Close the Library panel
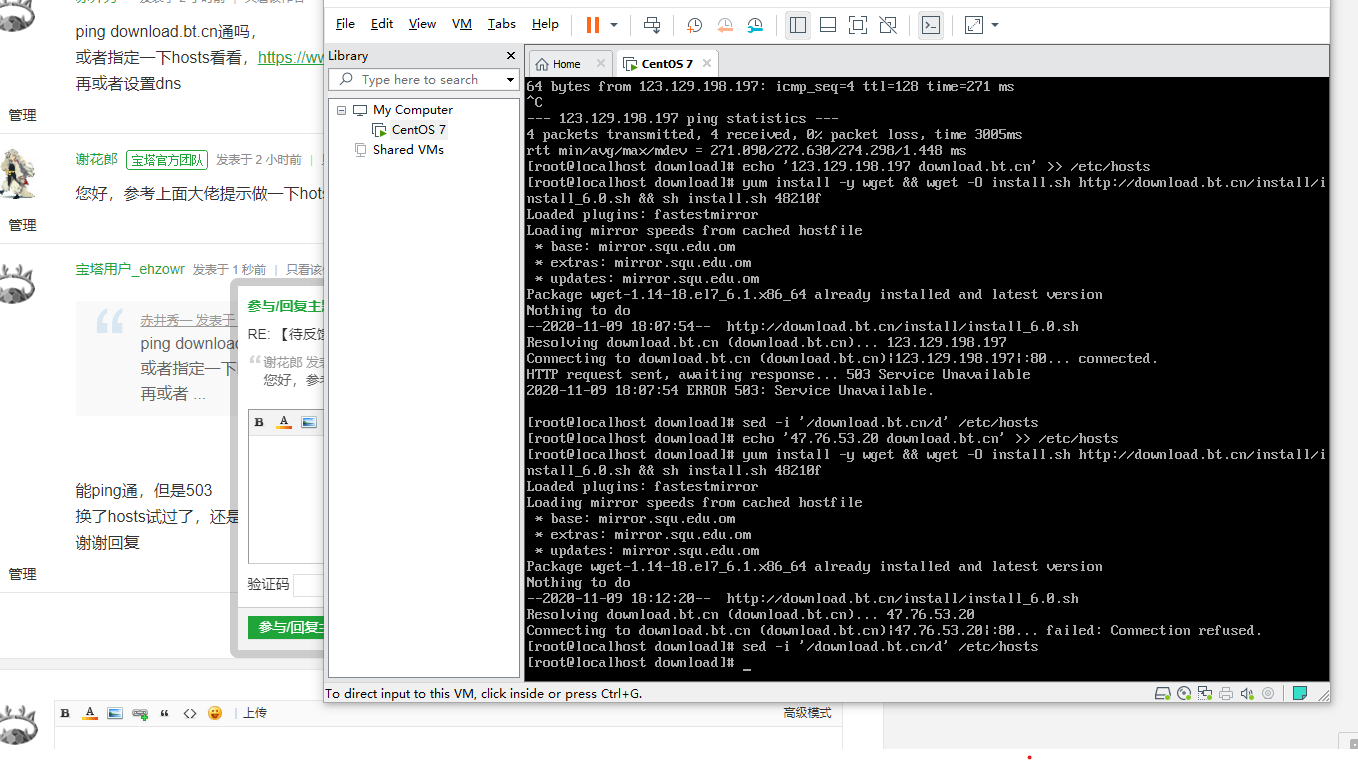Screen dimensions: 1358x760 [511, 56]
